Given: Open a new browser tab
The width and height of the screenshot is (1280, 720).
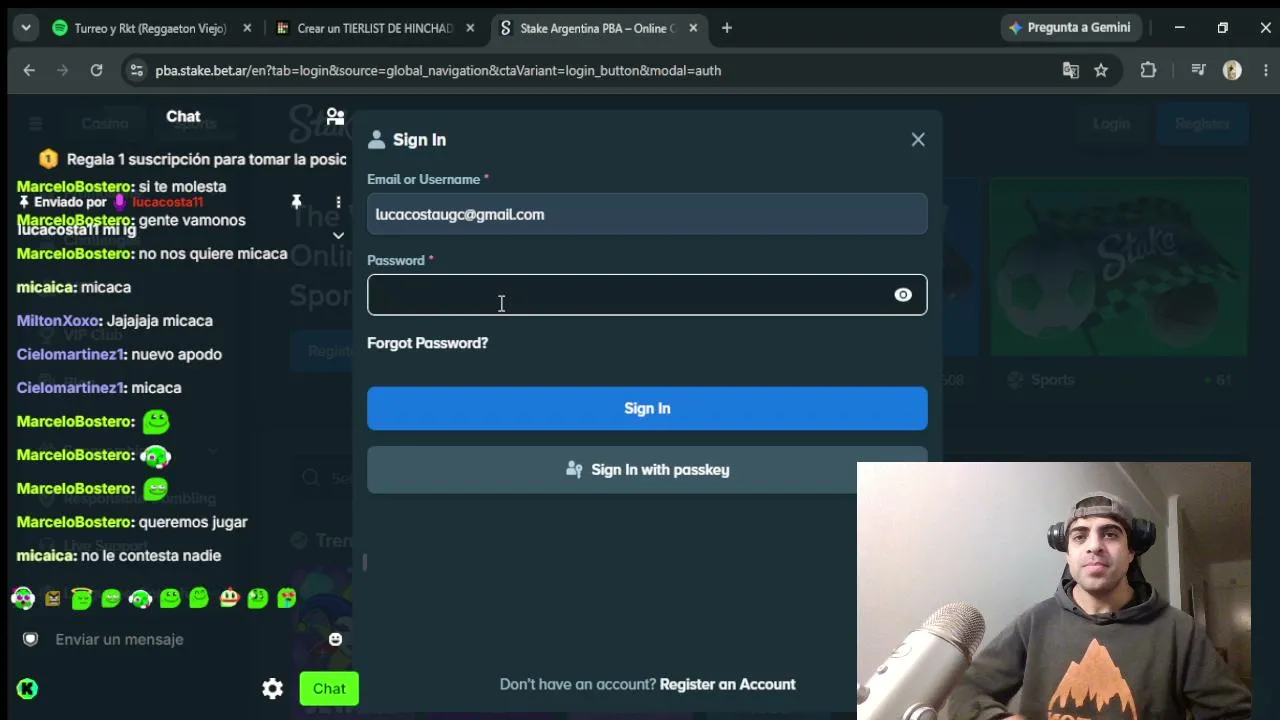Looking at the screenshot, I should click(727, 28).
